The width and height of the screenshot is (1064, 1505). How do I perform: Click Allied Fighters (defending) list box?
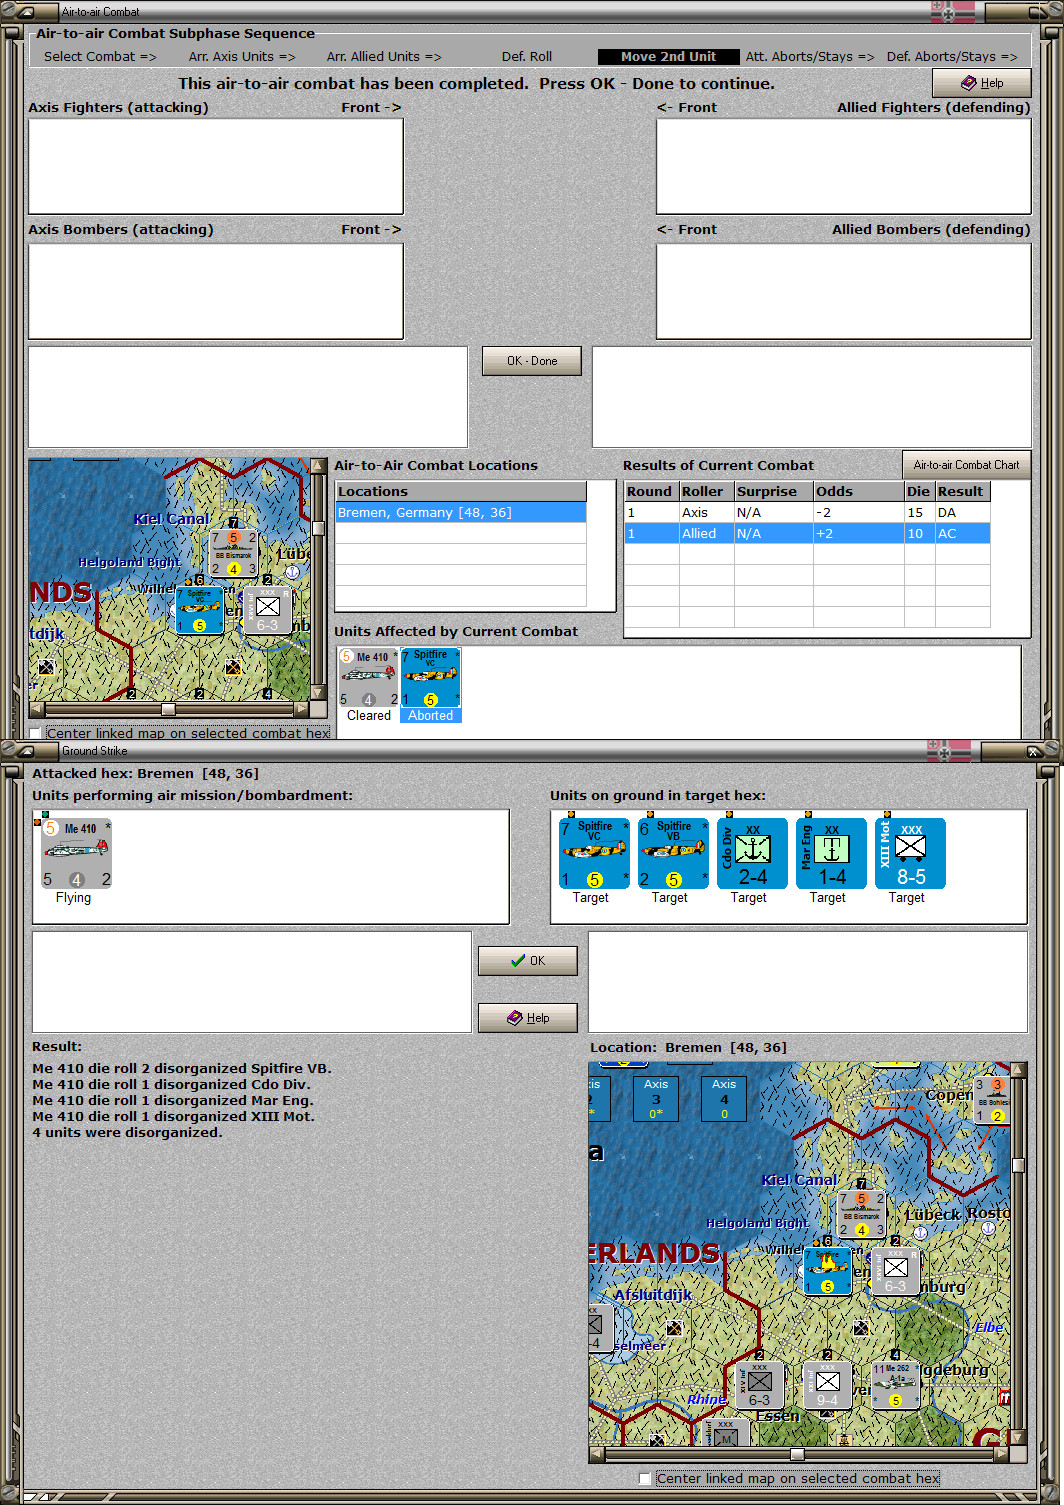pyautogui.click(x=844, y=166)
